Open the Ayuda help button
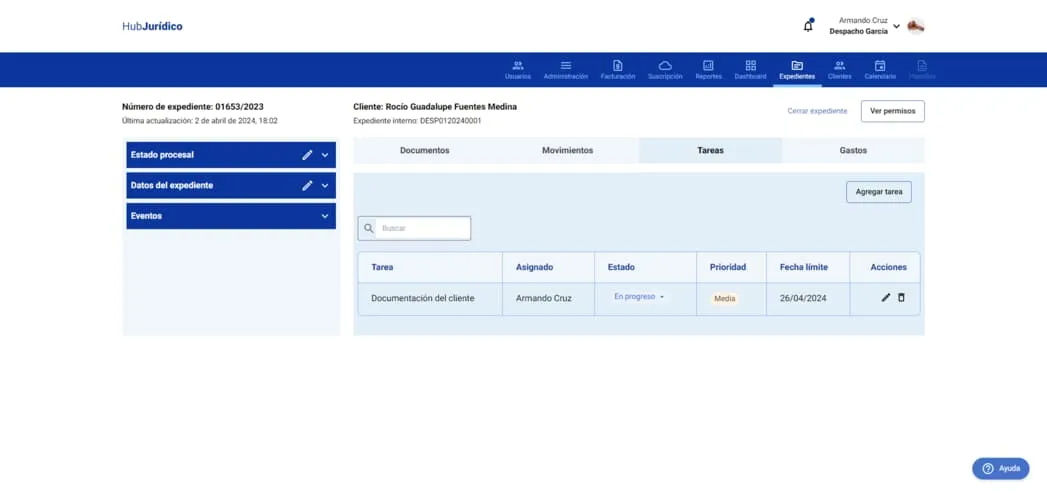The height and width of the screenshot is (497, 1047). (x=1001, y=468)
